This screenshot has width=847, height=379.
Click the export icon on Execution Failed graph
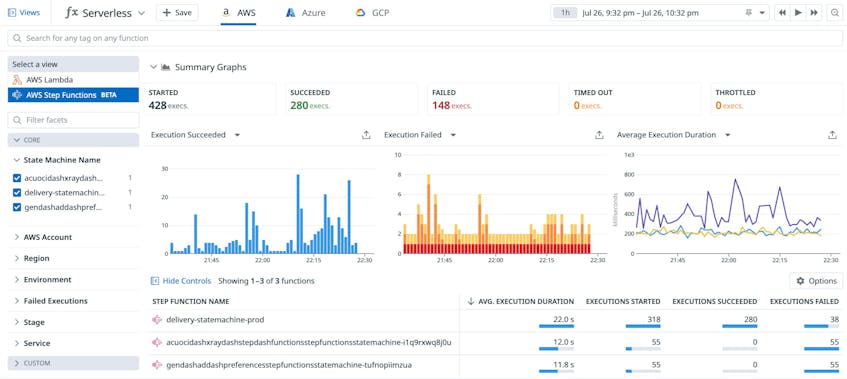pyautogui.click(x=599, y=135)
